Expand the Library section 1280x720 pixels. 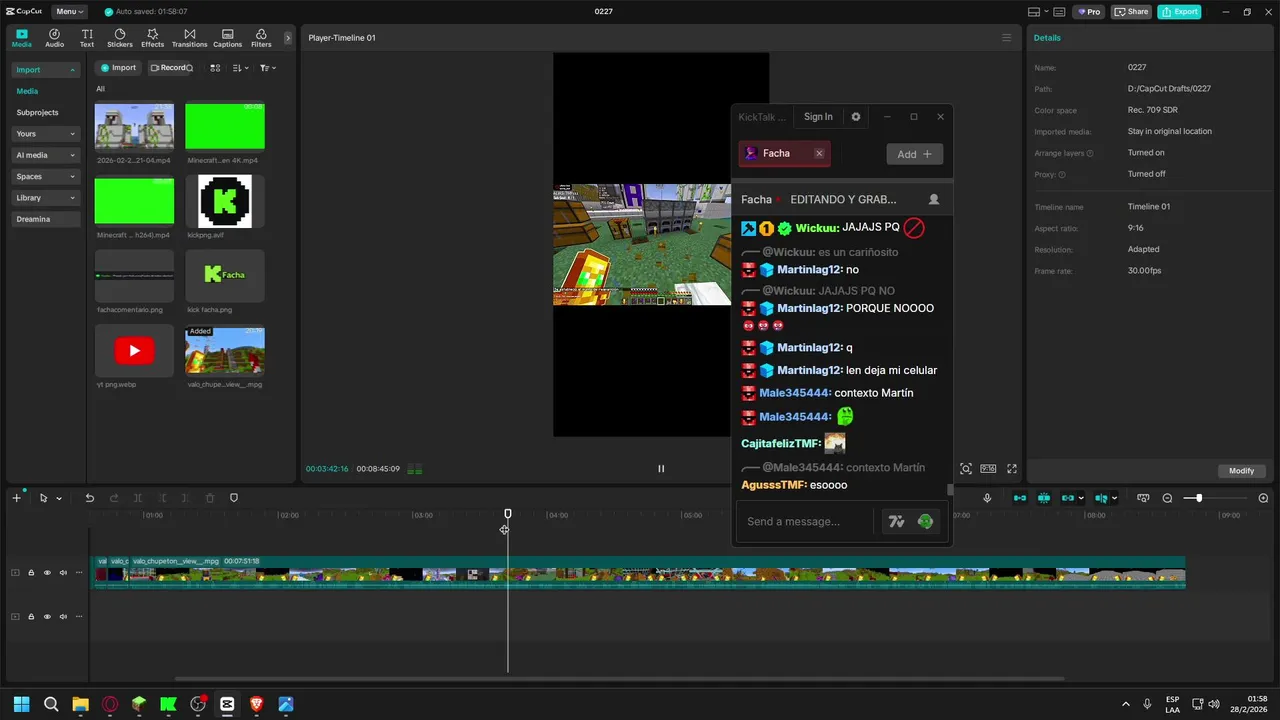click(45, 198)
